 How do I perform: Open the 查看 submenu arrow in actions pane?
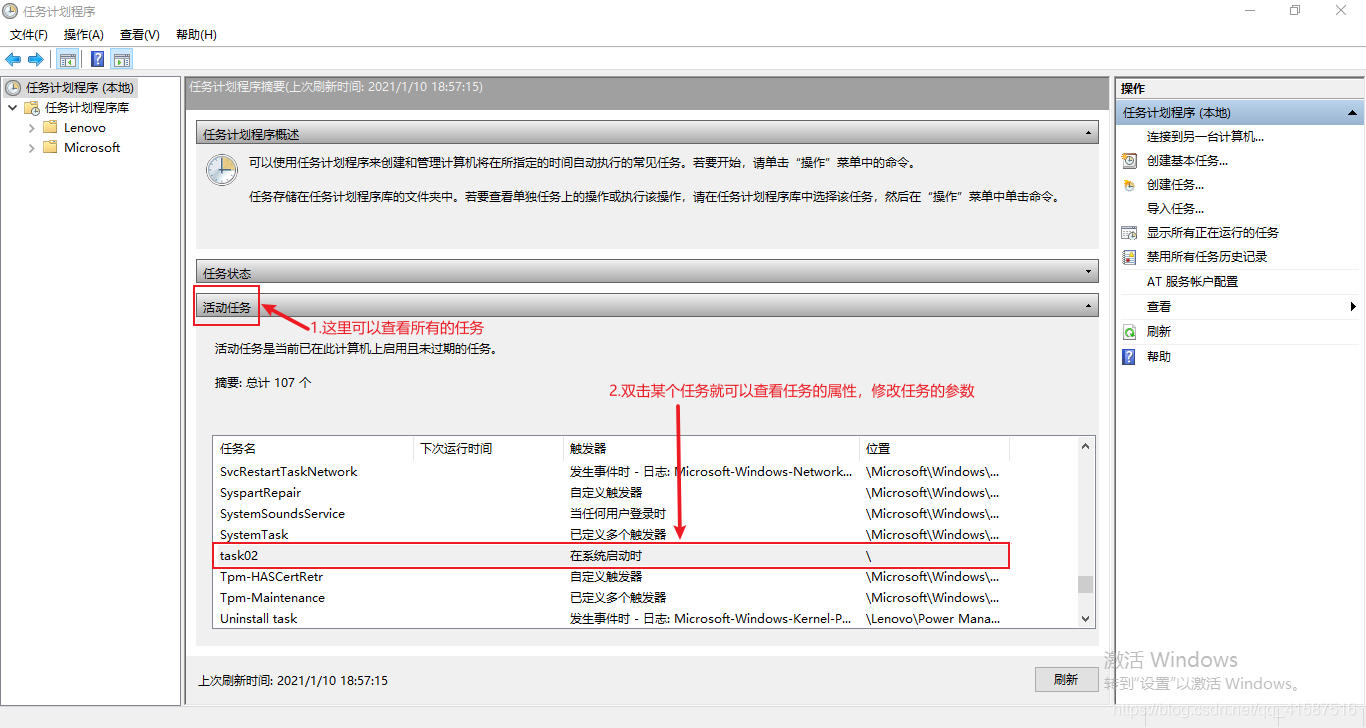tap(1353, 307)
